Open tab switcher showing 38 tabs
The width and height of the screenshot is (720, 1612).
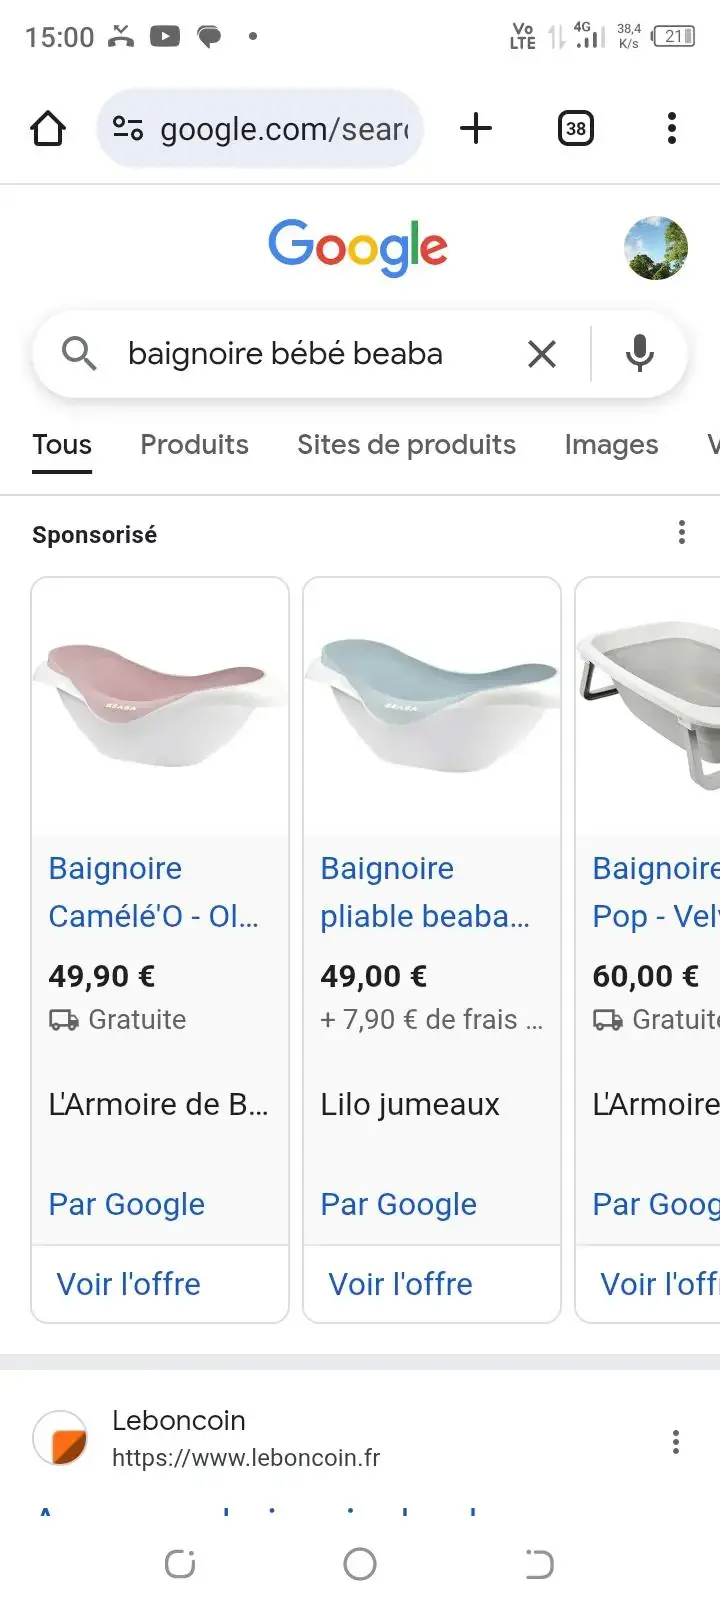[575, 128]
